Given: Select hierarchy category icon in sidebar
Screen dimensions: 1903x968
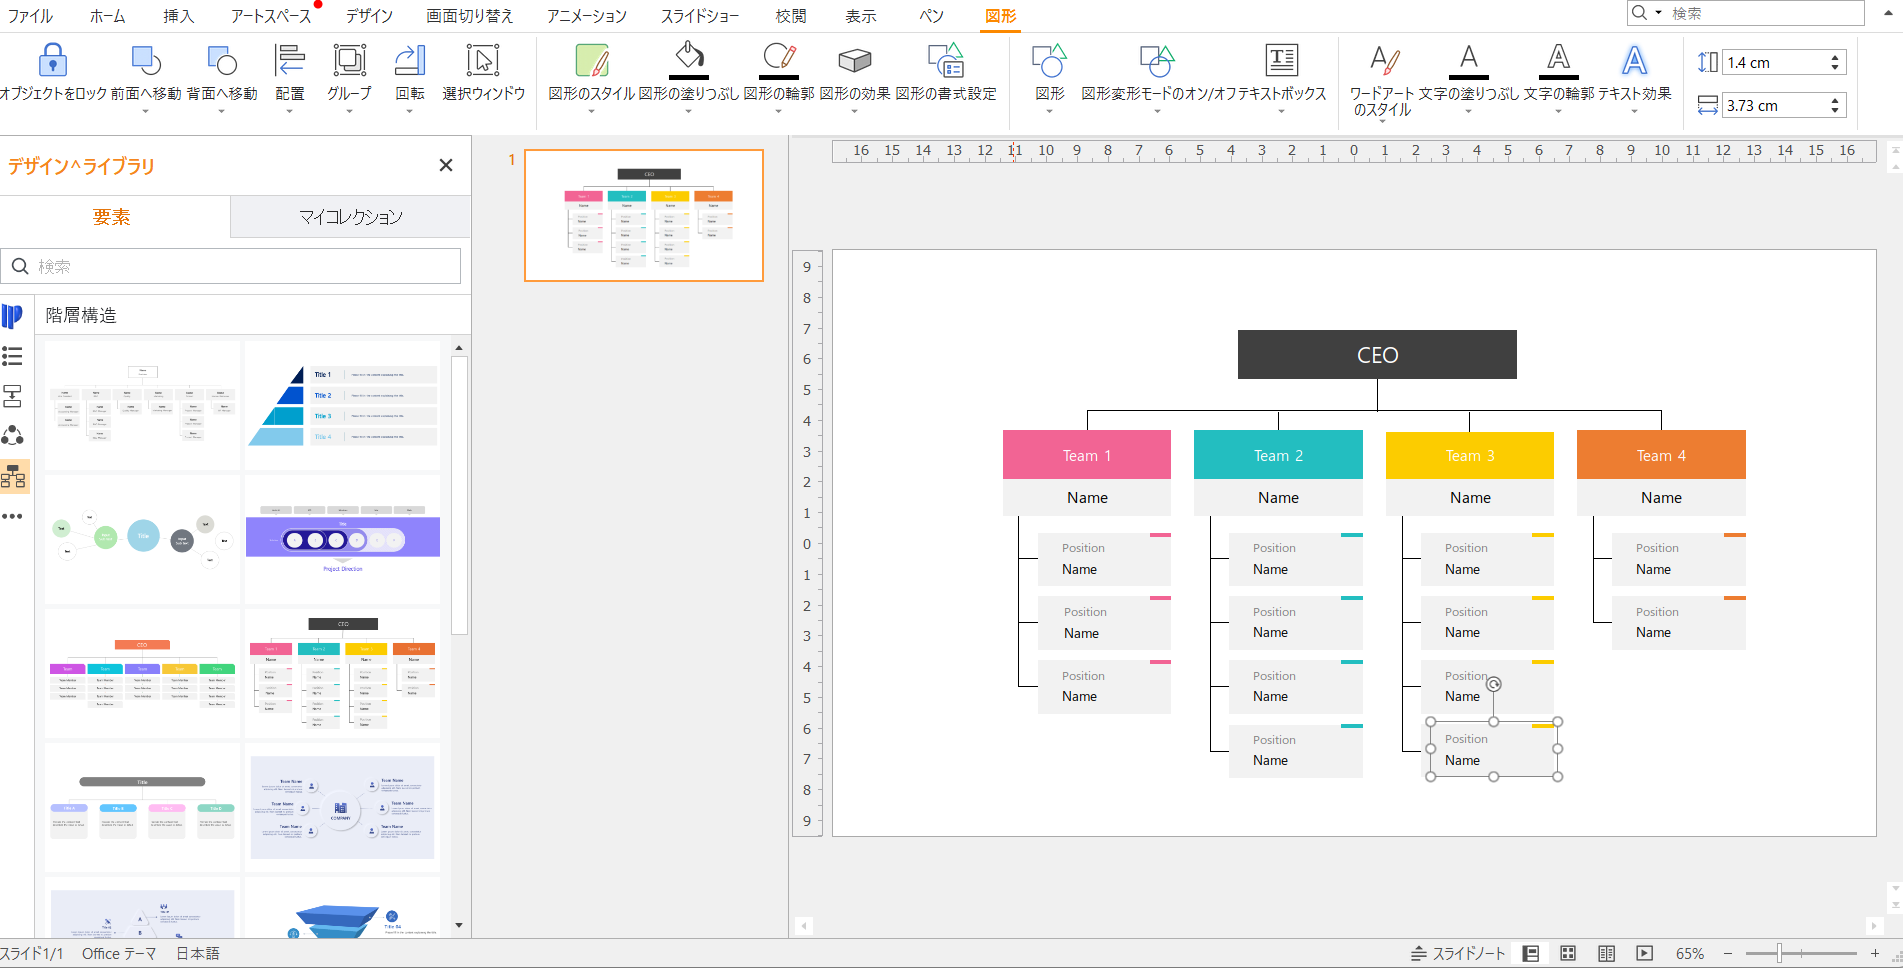Looking at the screenshot, I should (14, 477).
